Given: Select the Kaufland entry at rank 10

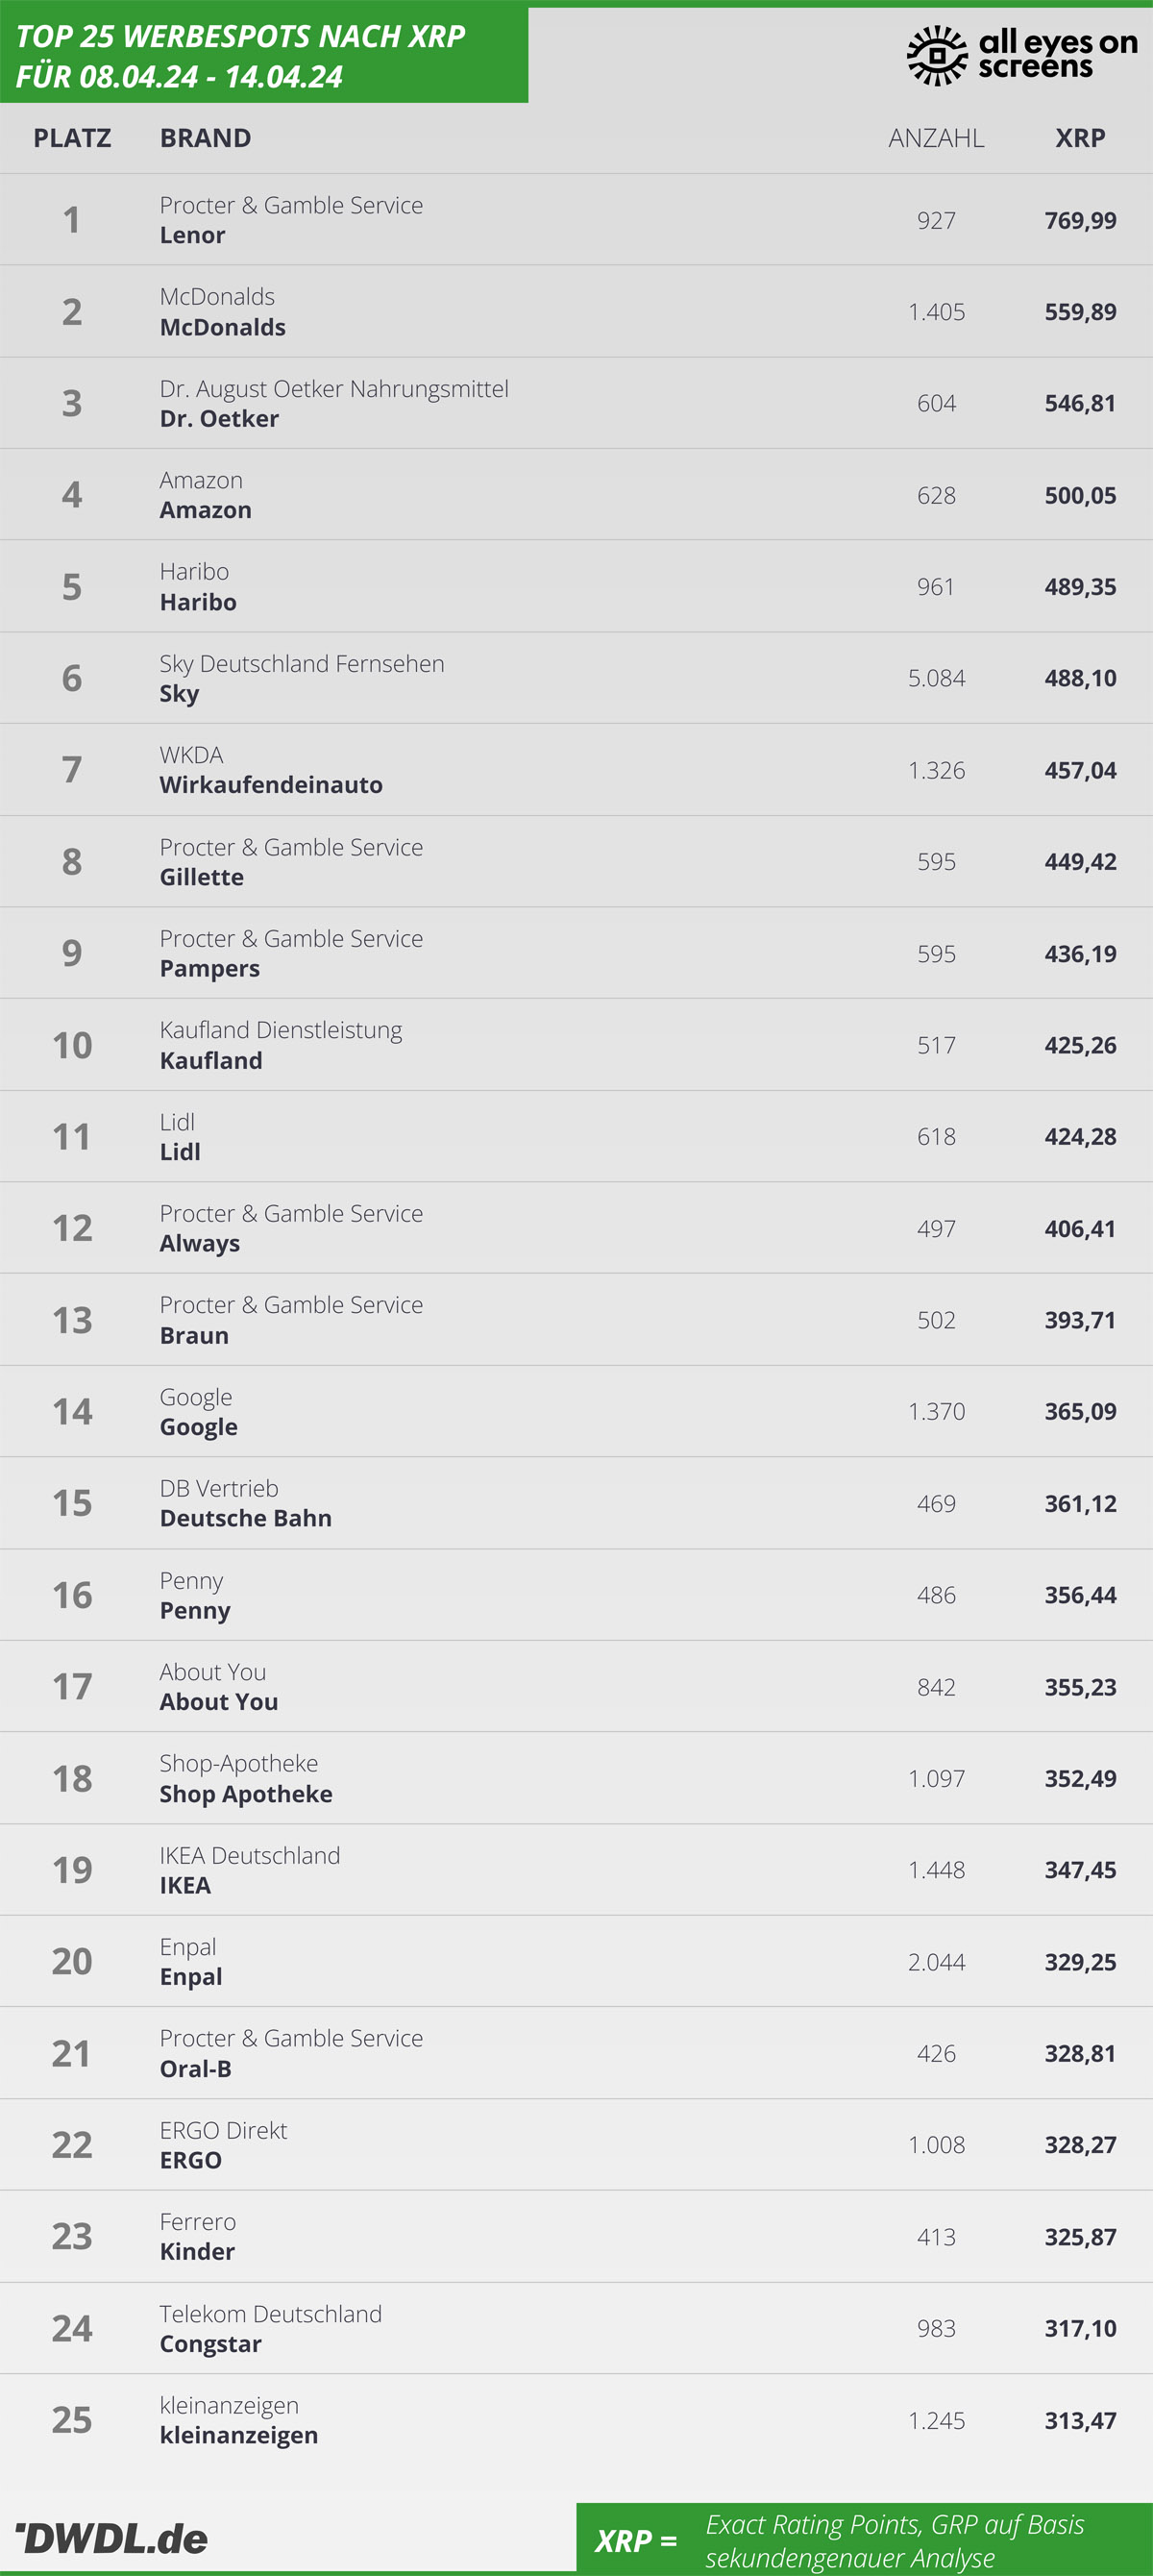Looking at the screenshot, I should [x=576, y=1045].
